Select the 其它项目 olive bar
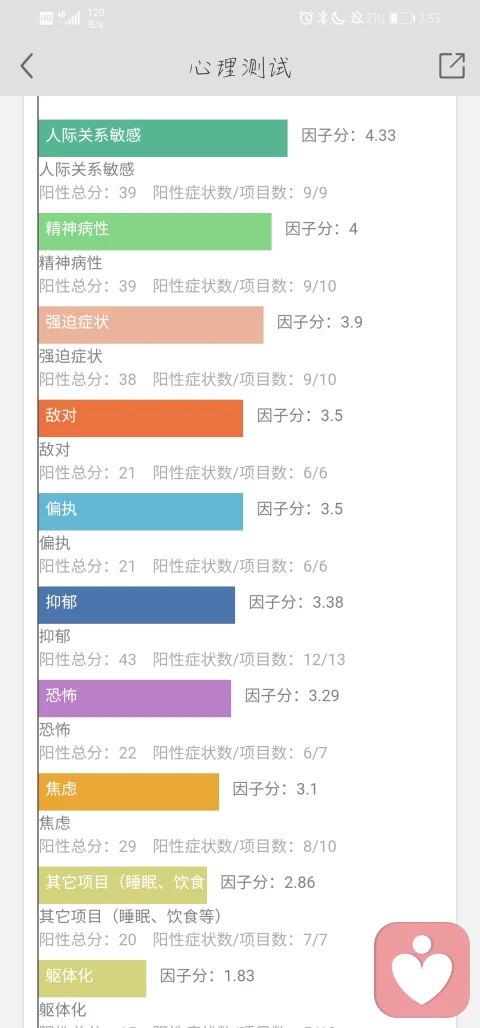This screenshot has width=480, height=1028. click(x=123, y=885)
